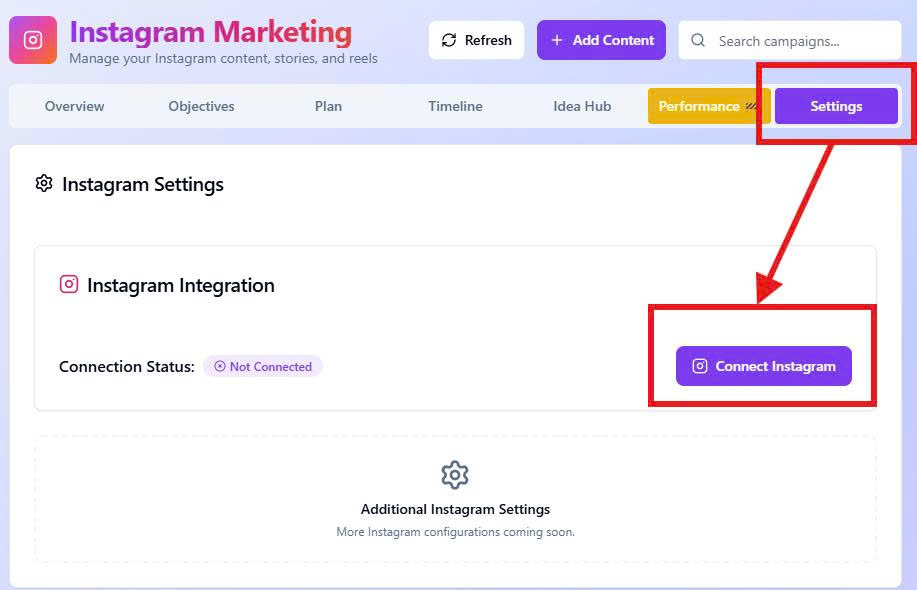Select the Timeline tab
917x590 pixels.
(x=455, y=106)
